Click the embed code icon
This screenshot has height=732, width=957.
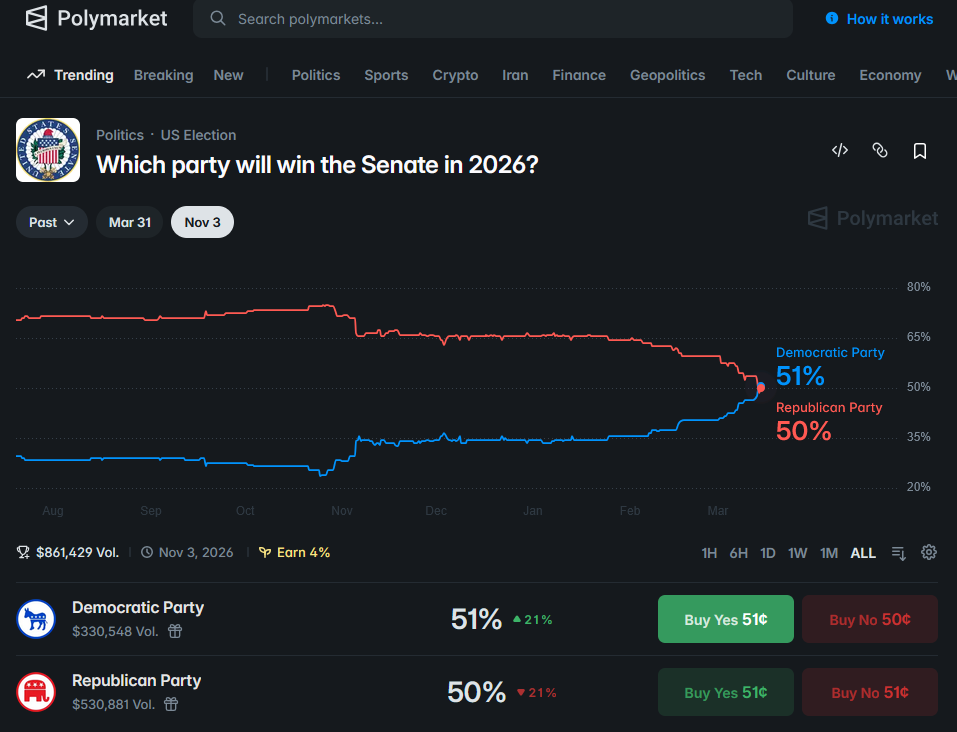tap(840, 151)
